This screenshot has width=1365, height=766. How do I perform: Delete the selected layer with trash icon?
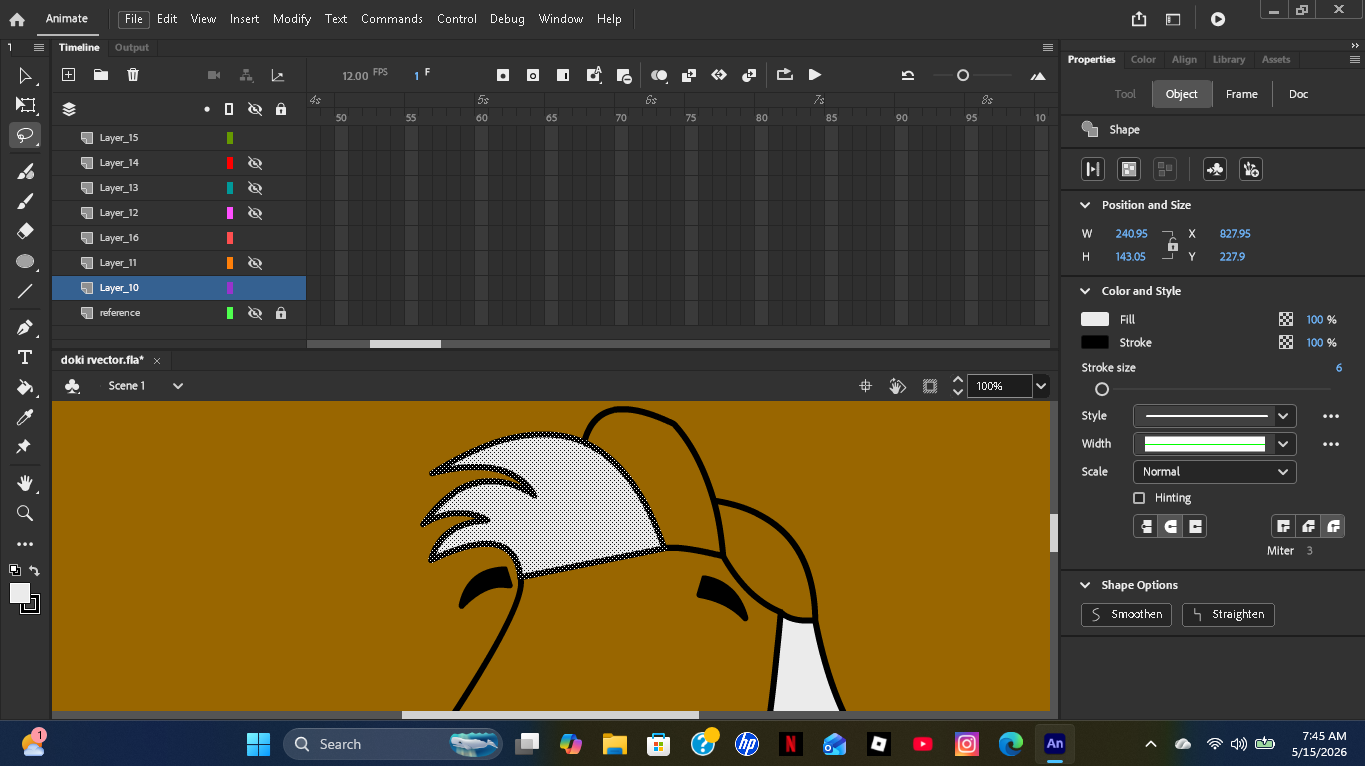click(133, 75)
